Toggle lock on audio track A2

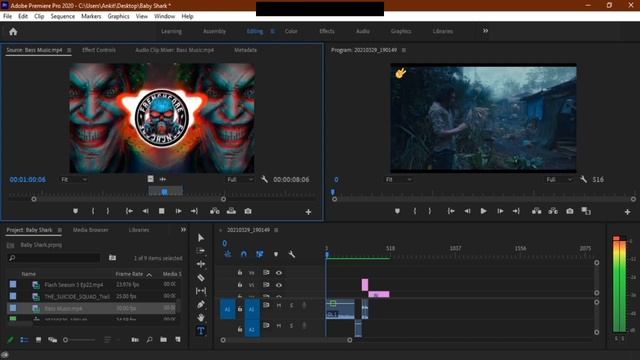pyautogui.click(x=240, y=329)
